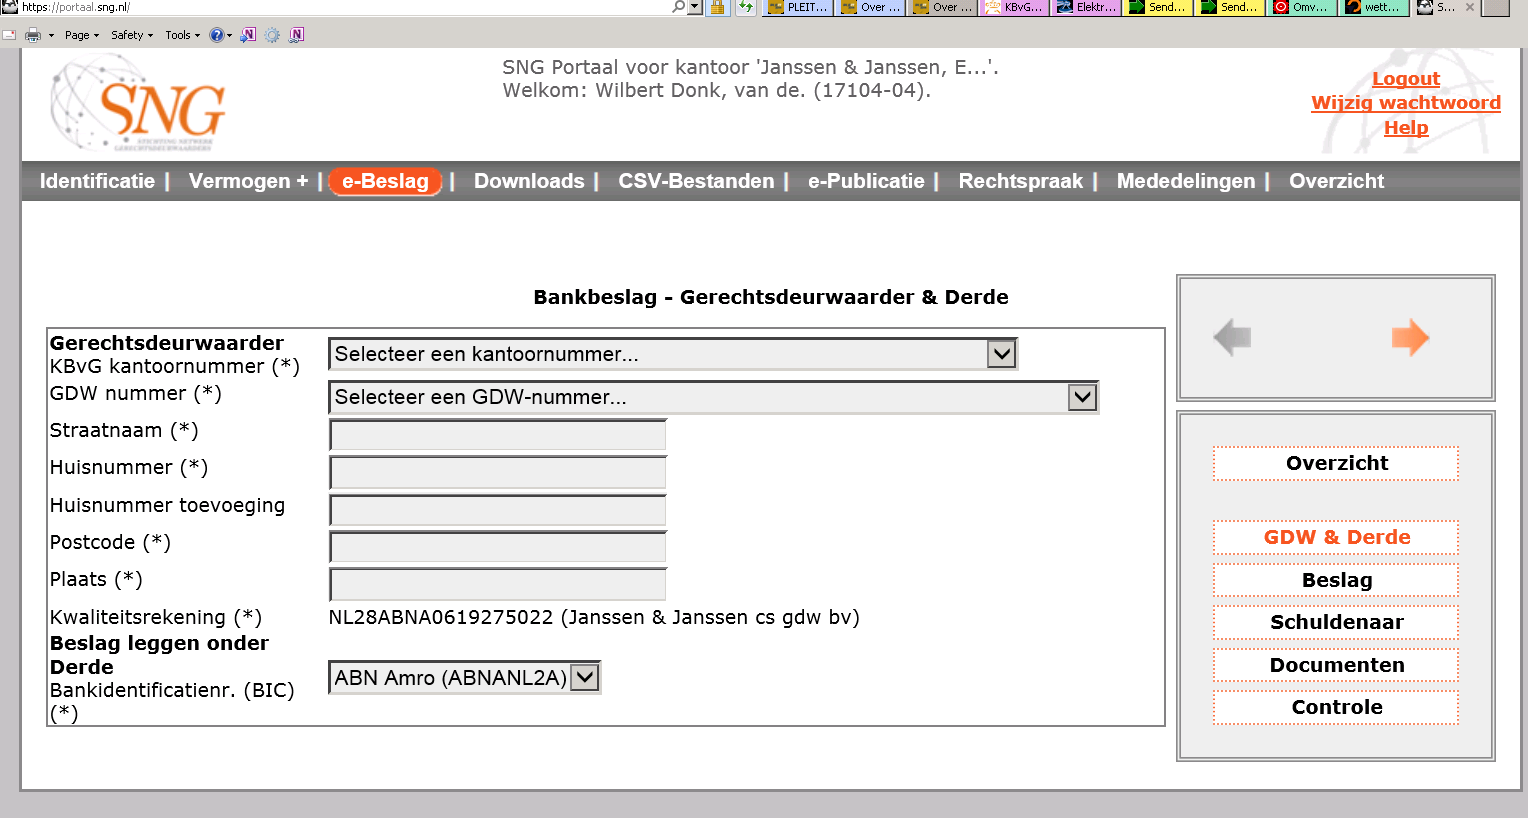Click the Wijzig wachtwoord link
The image size is (1528, 818).
pyautogui.click(x=1405, y=103)
